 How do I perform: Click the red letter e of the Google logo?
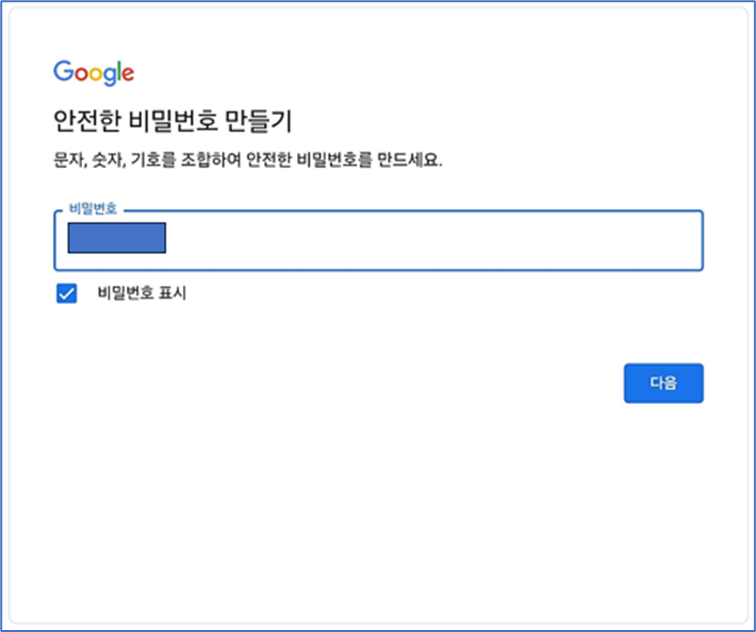[x=128, y=74]
